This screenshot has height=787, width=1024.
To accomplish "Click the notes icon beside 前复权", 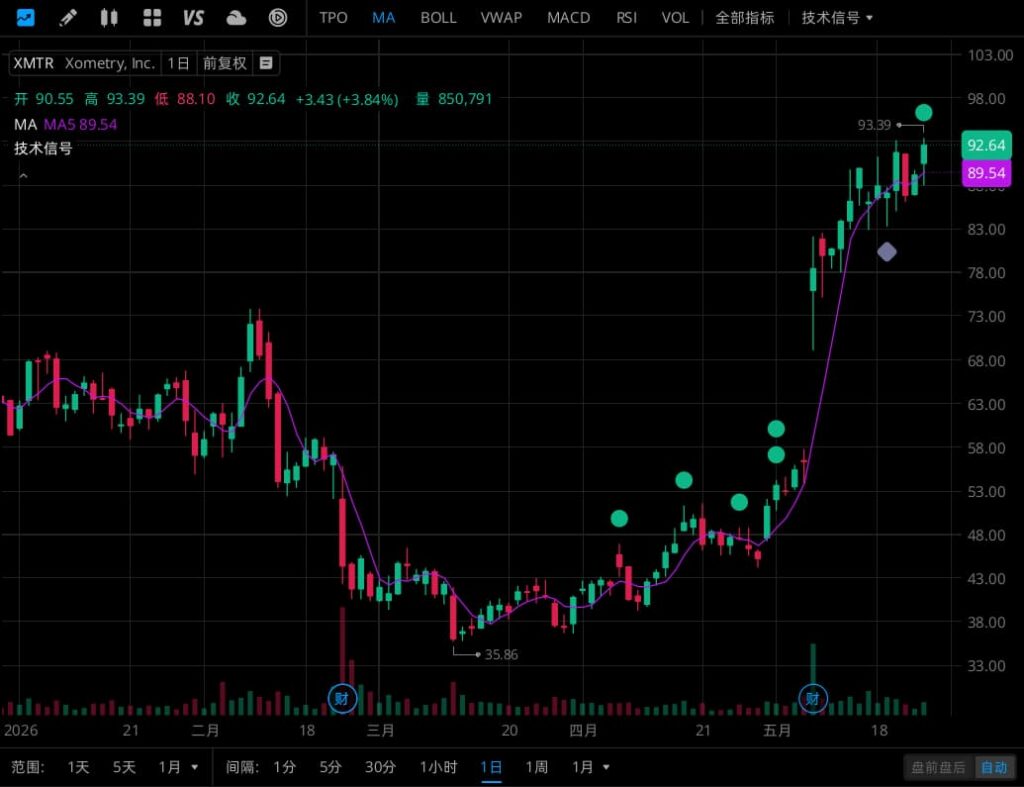I will coord(266,63).
